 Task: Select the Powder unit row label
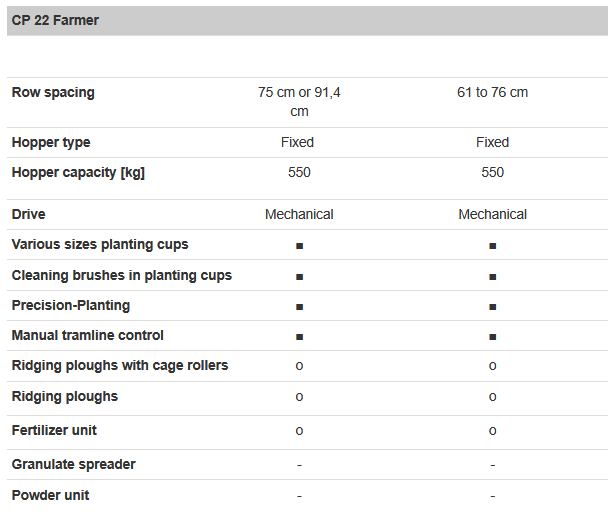tap(51, 496)
